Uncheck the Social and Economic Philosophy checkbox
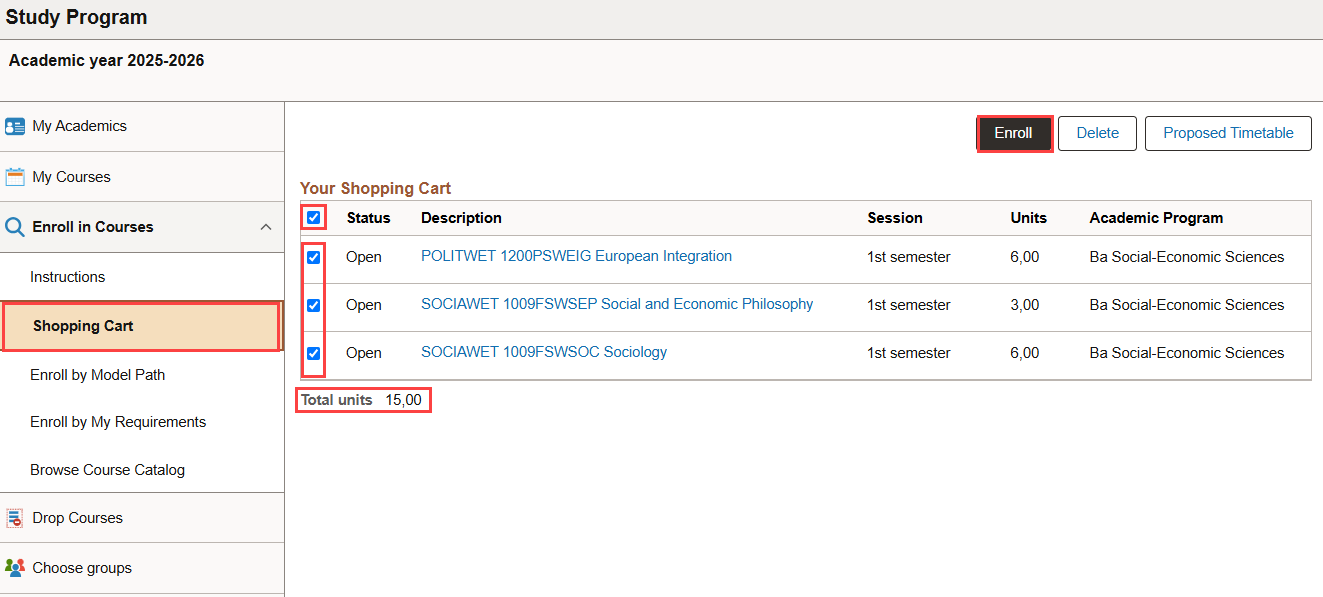 [314, 305]
